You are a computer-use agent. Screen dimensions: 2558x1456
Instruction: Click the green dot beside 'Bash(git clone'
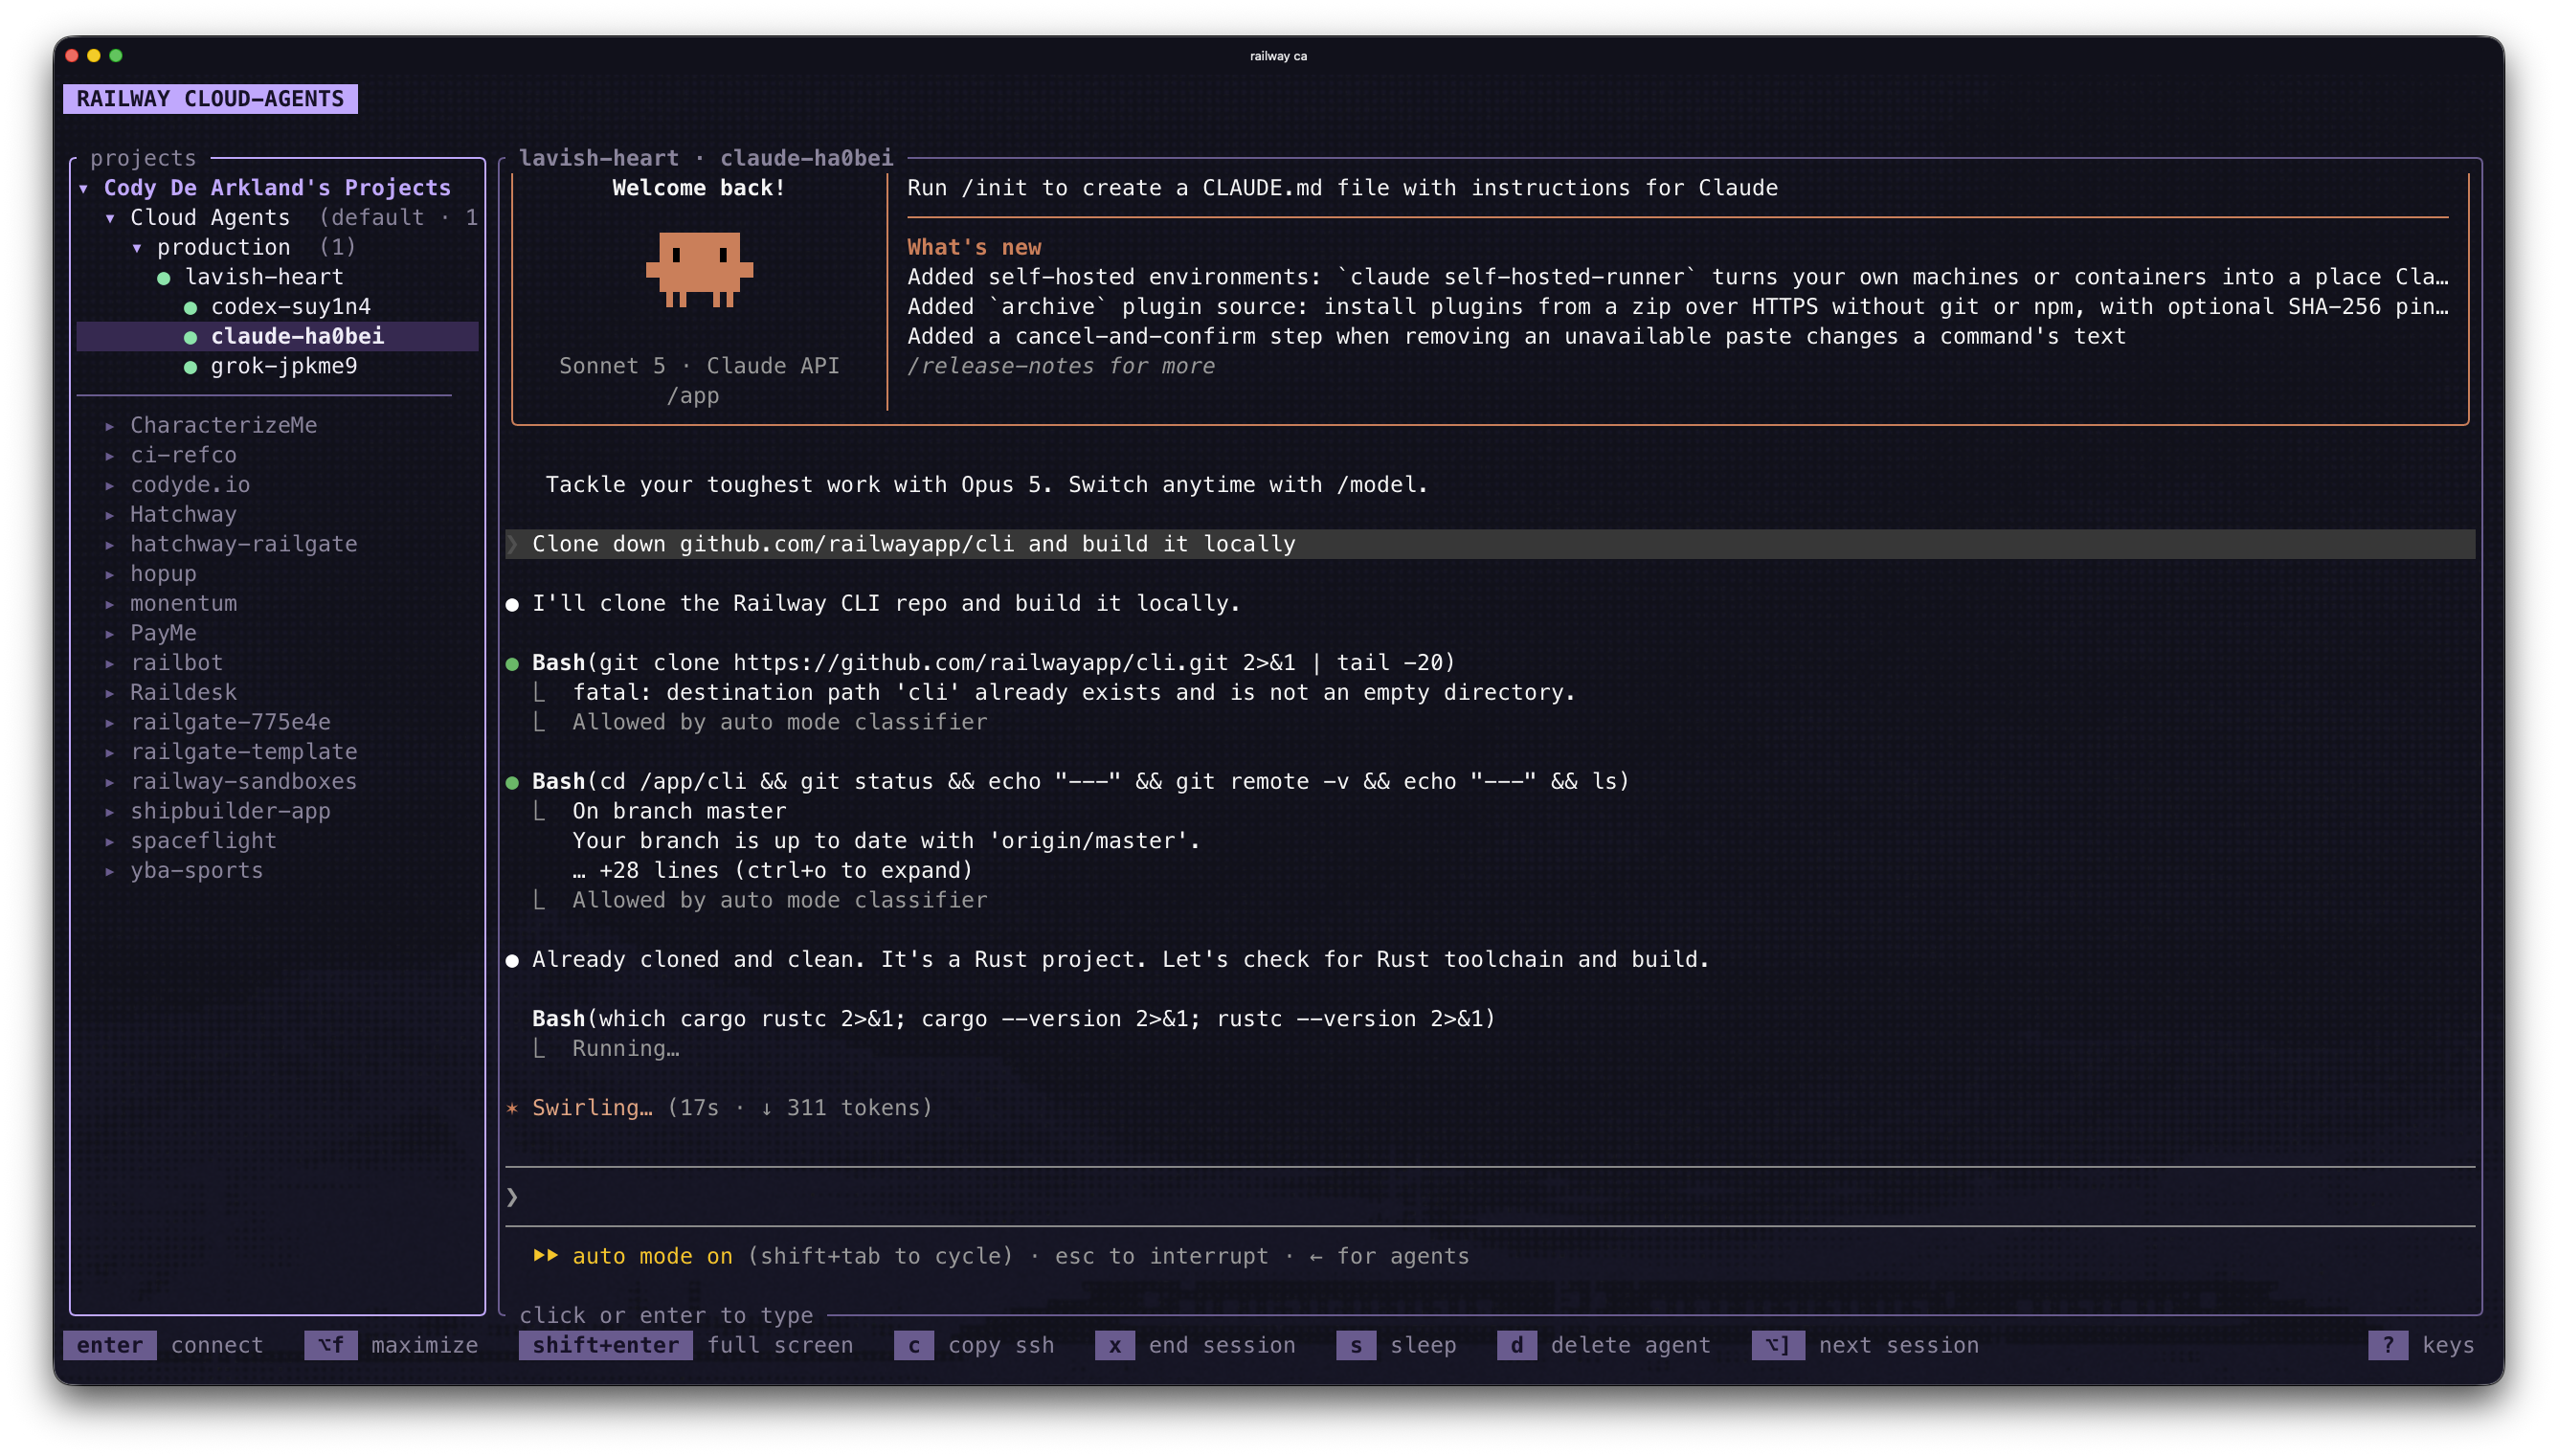click(x=512, y=664)
